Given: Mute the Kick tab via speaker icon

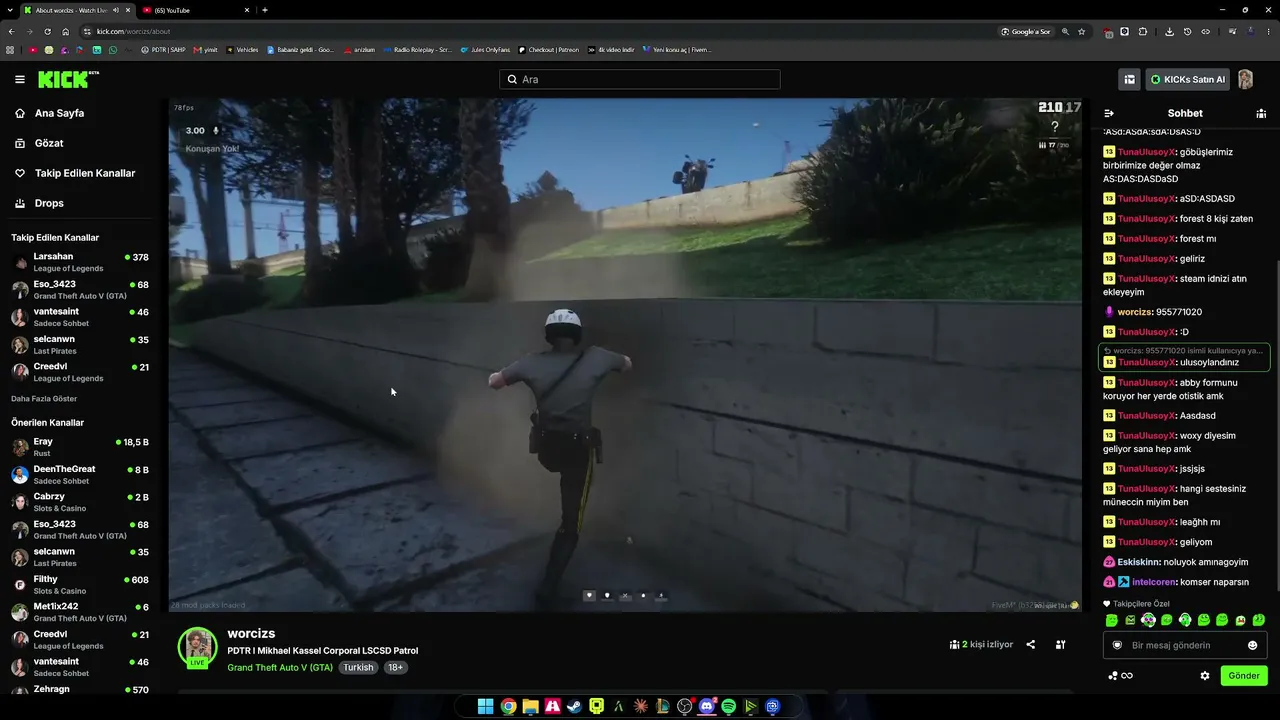Looking at the screenshot, I should (x=116, y=10).
